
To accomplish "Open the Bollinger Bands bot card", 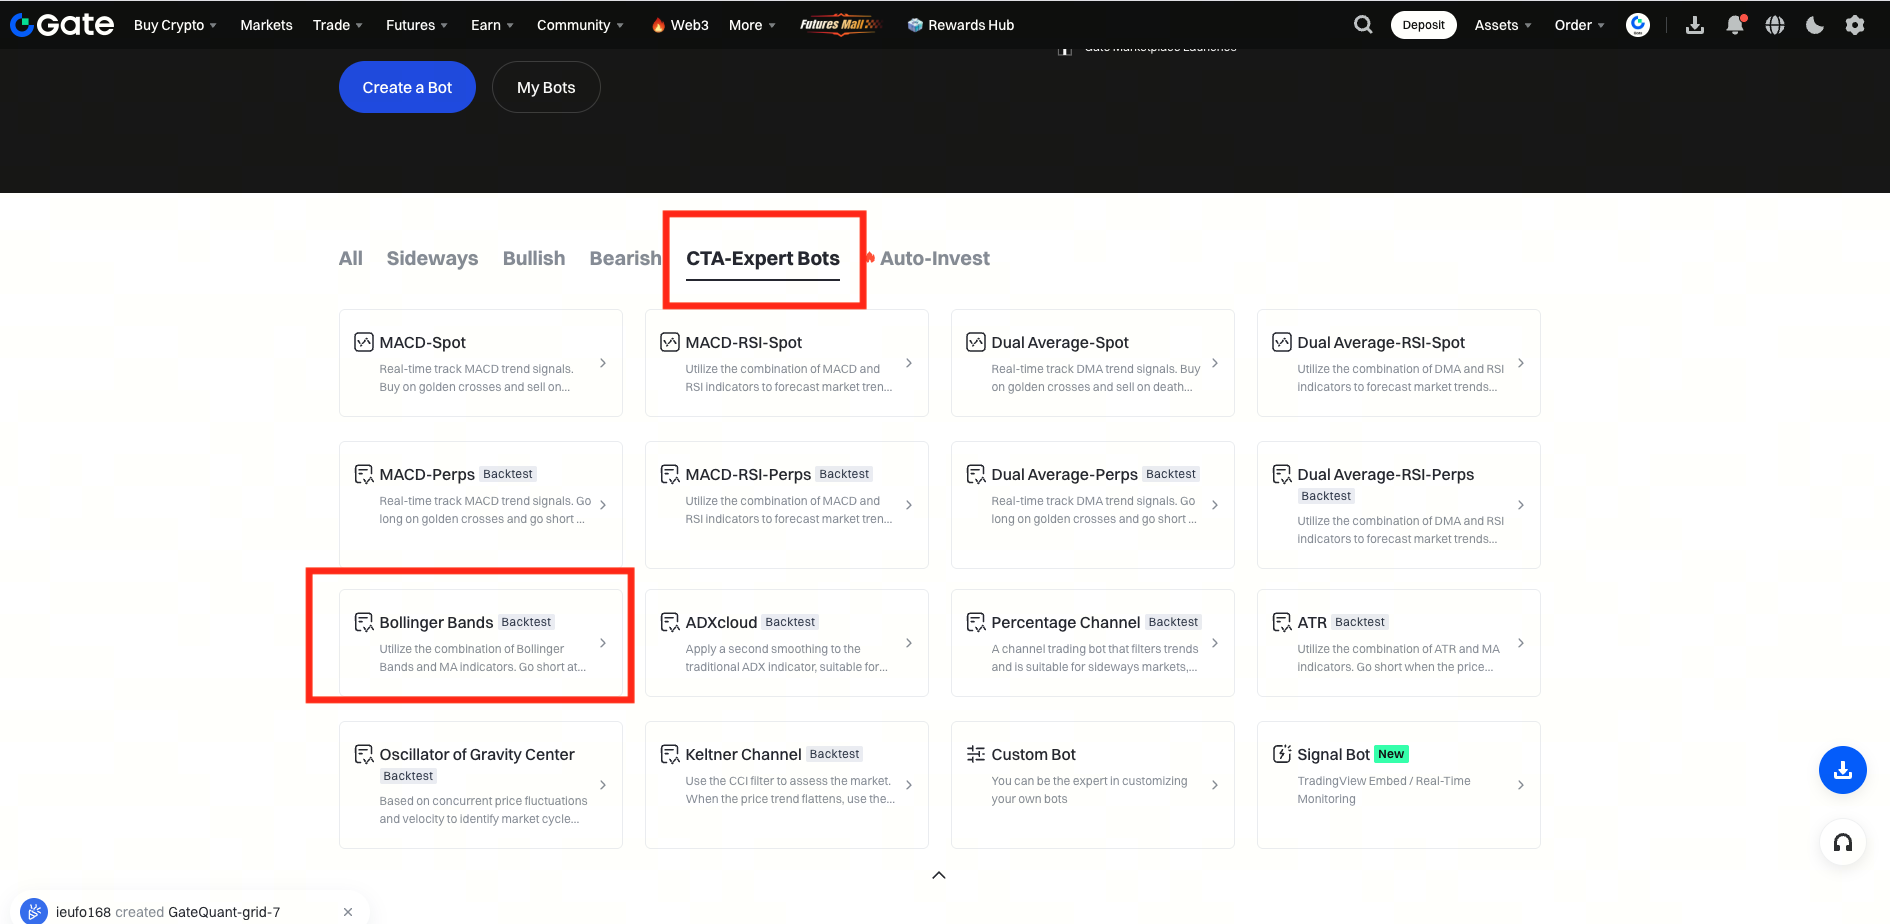I will 481,642.
